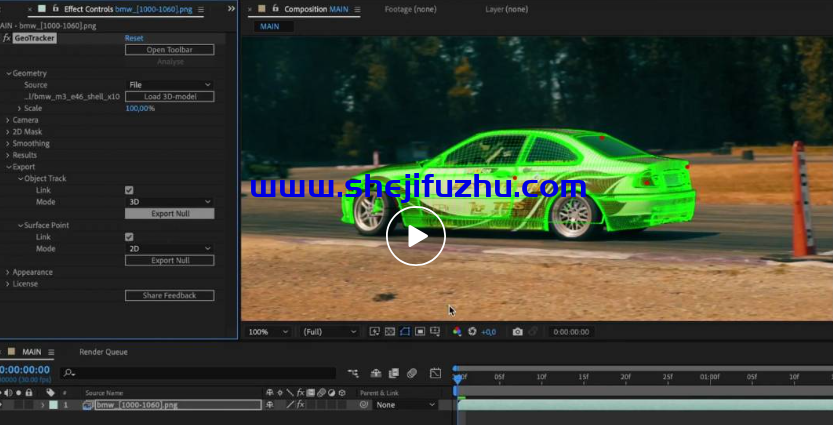
Task: Open the (Full) resolution dropdown
Action: click(x=329, y=332)
